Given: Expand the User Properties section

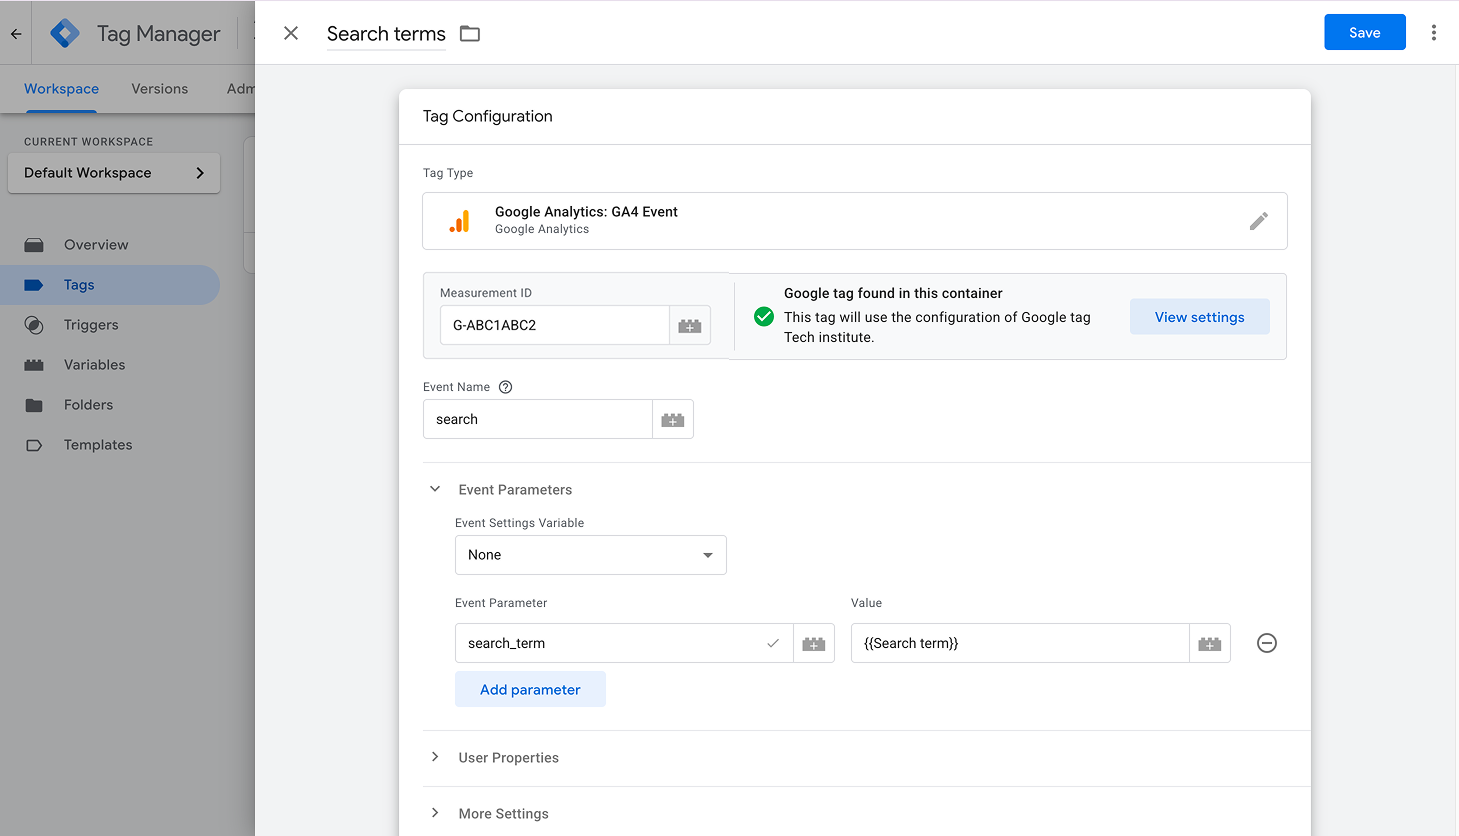Looking at the screenshot, I should [x=435, y=757].
